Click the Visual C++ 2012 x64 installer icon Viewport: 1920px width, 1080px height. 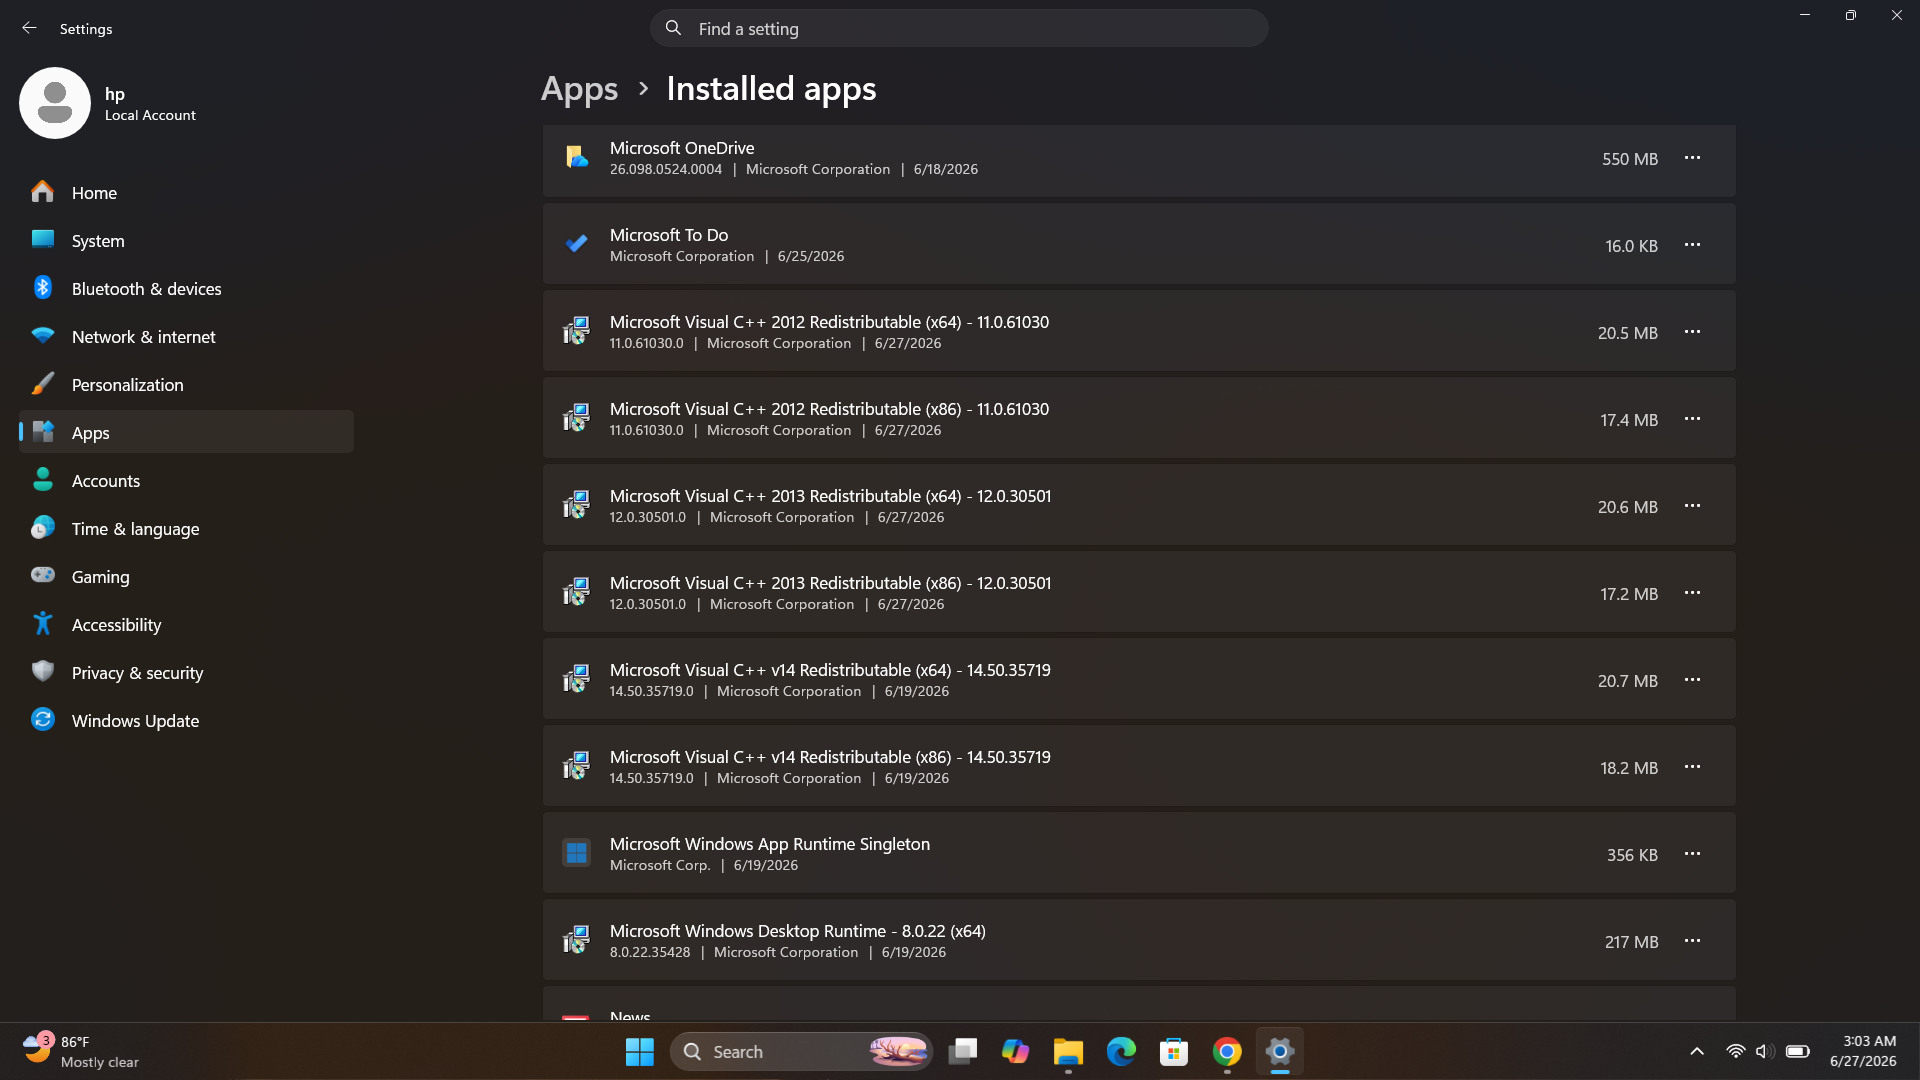576,331
